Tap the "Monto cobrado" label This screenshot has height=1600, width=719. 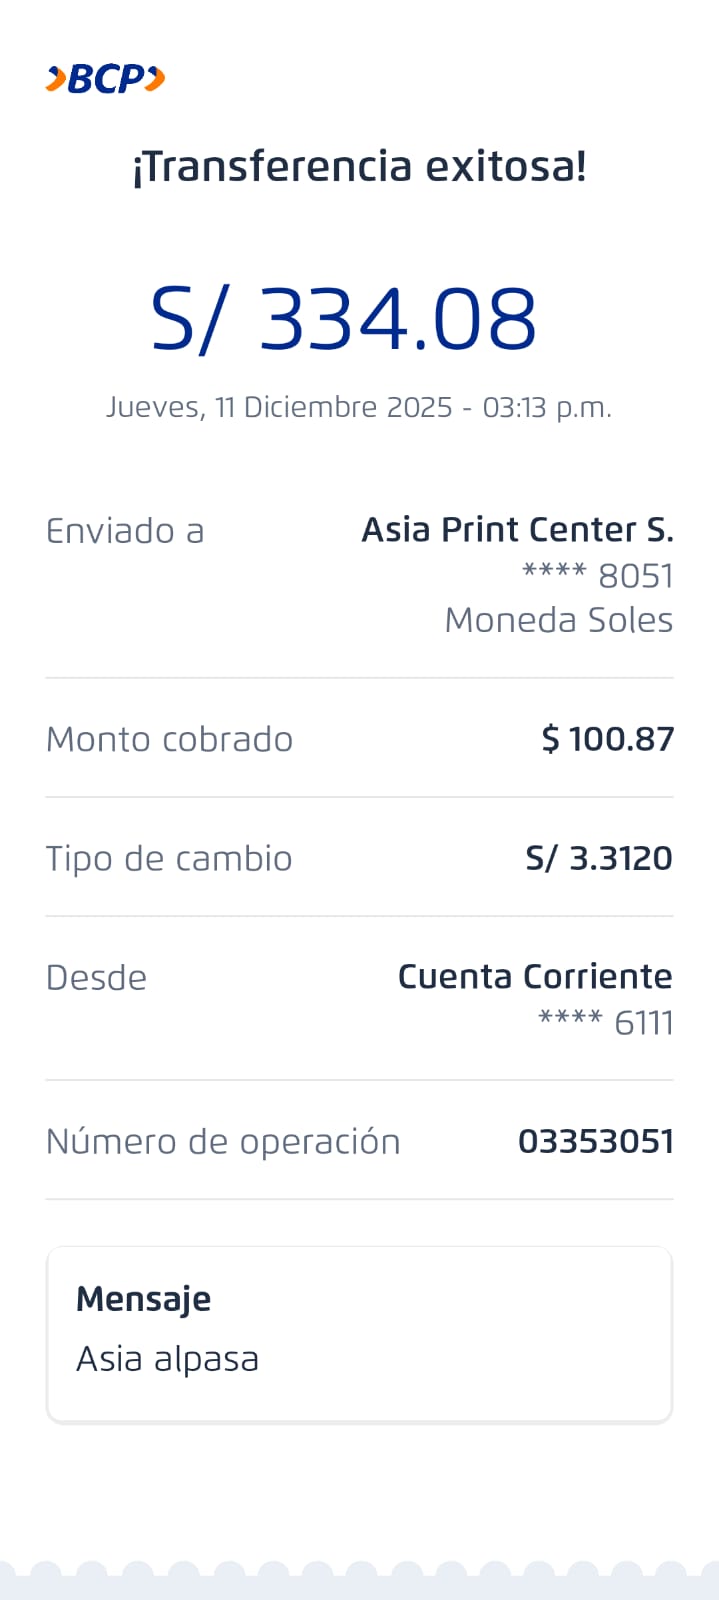click(x=169, y=739)
